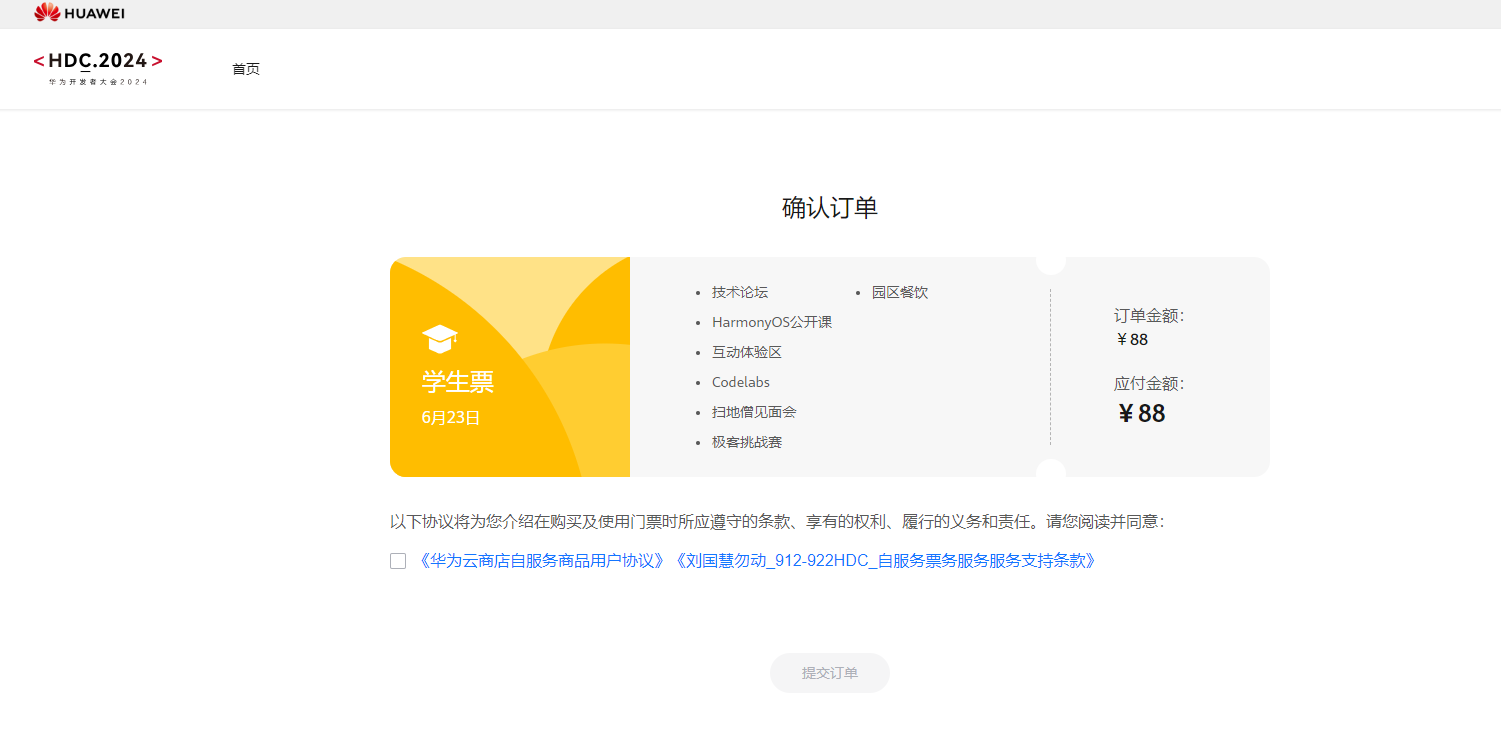1501x750 pixels.
Task: Select the 极客挑战赛 benefit item
Action: pos(747,442)
